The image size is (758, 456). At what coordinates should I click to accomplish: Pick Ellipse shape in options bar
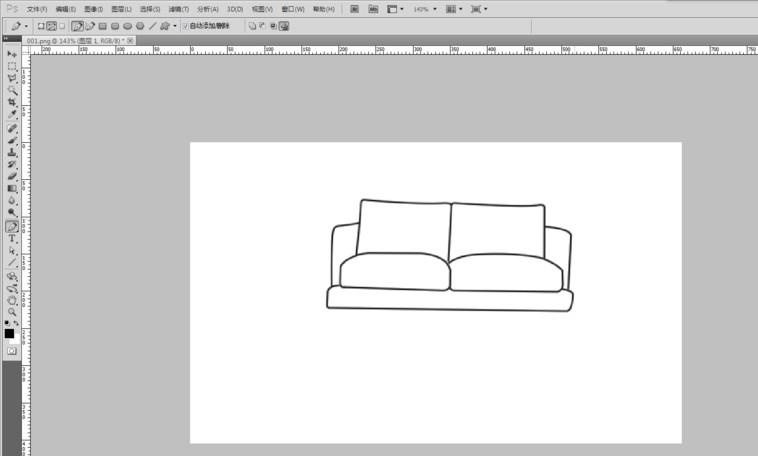pyautogui.click(x=128, y=26)
